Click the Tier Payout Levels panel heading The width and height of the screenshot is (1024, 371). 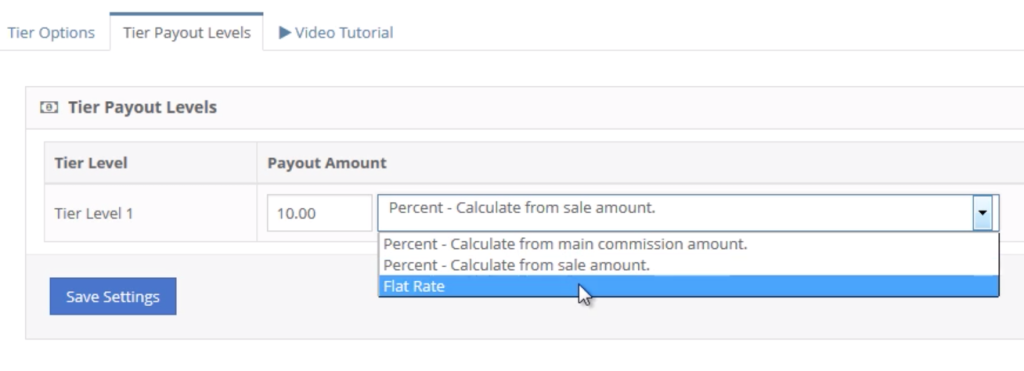point(142,107)
